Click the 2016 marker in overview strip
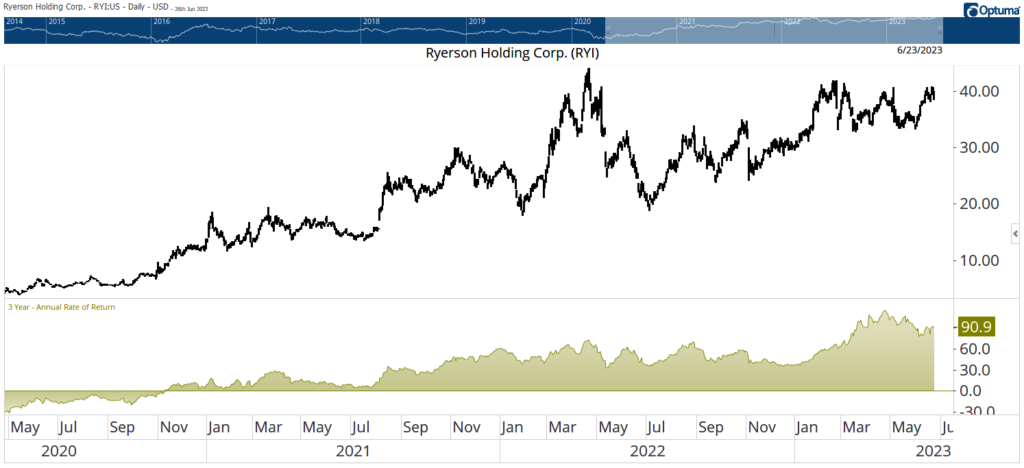Viewport: 1024px width, 468px height. click(160, 22)
